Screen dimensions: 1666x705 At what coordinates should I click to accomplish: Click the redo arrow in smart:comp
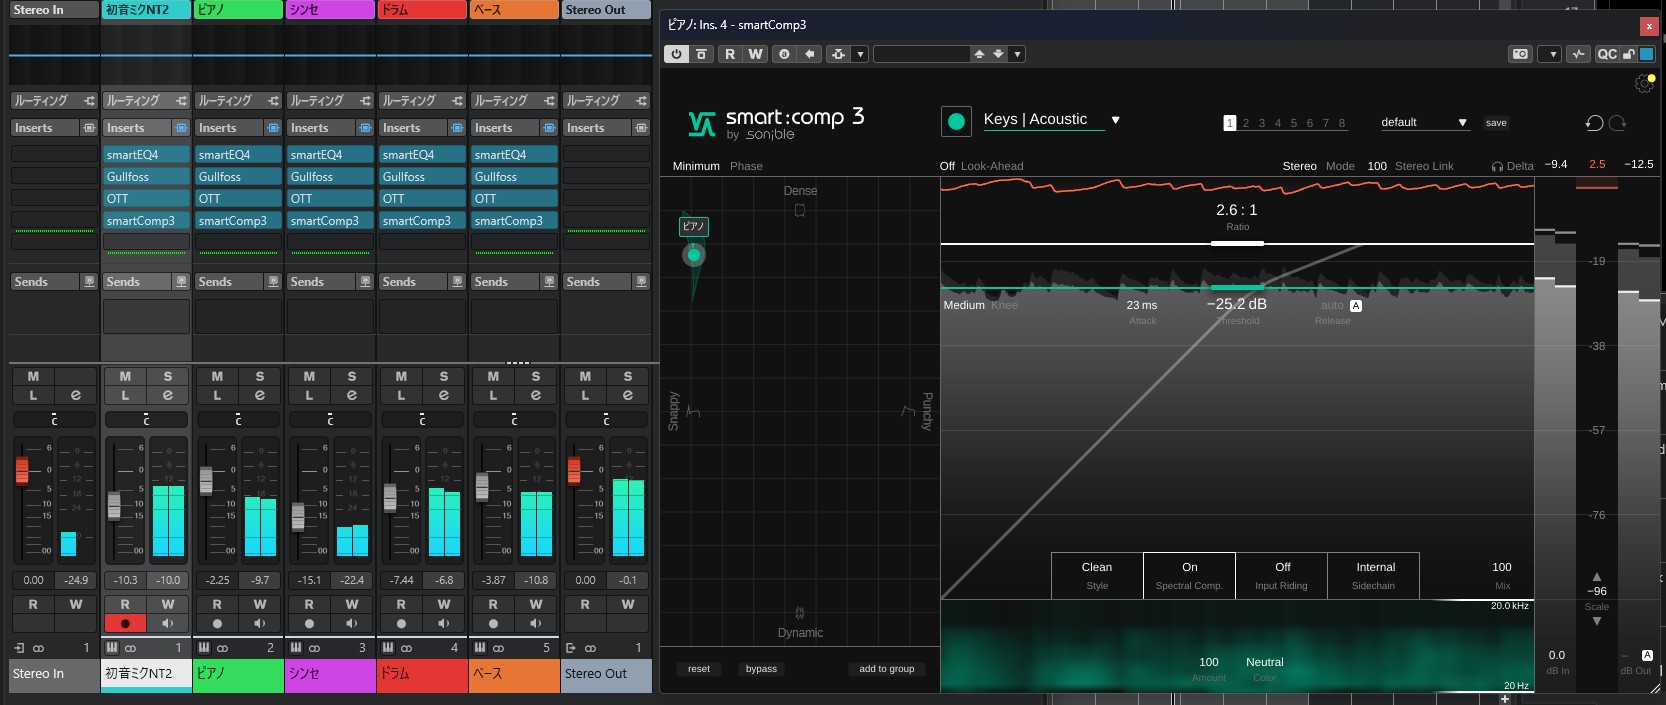pos(1618,122)
